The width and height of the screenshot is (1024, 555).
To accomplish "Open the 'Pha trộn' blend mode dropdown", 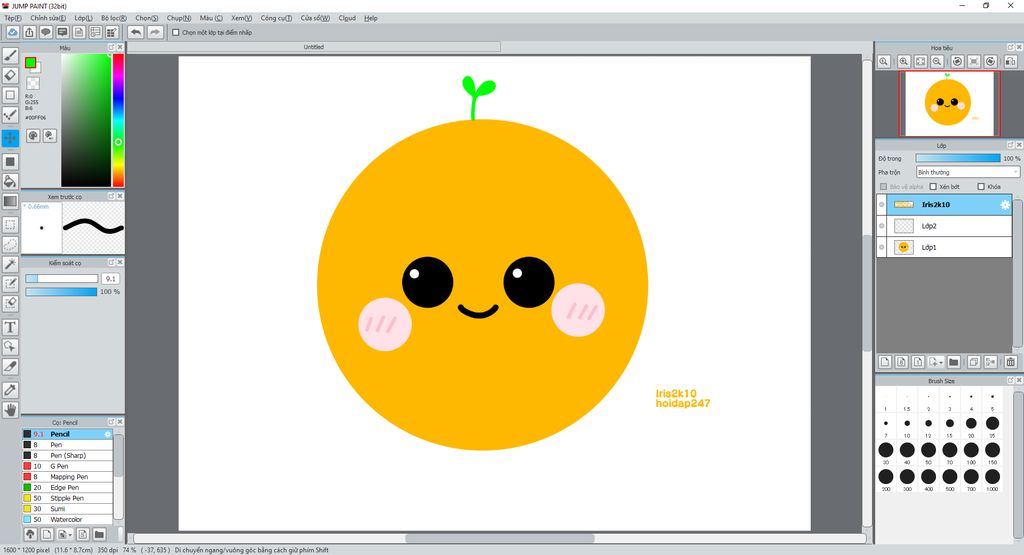I will click(x=967, y=172).
